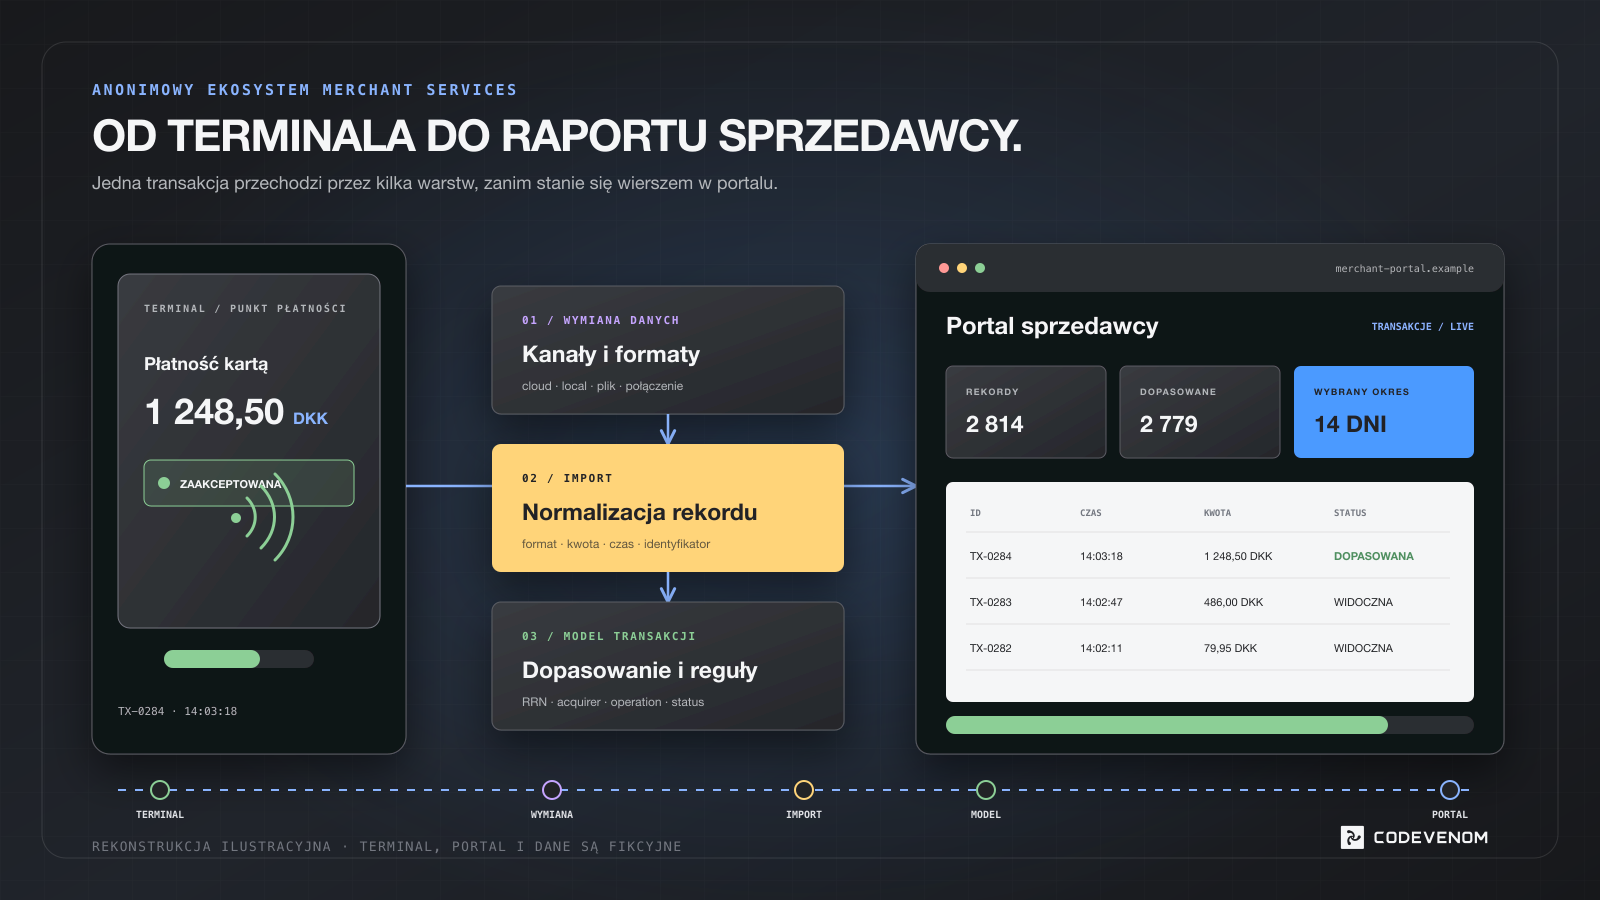The image size is (1600, 900).
Task: Click the TRANSAKCJE / LIVE link
Action: pos(1422,327)
